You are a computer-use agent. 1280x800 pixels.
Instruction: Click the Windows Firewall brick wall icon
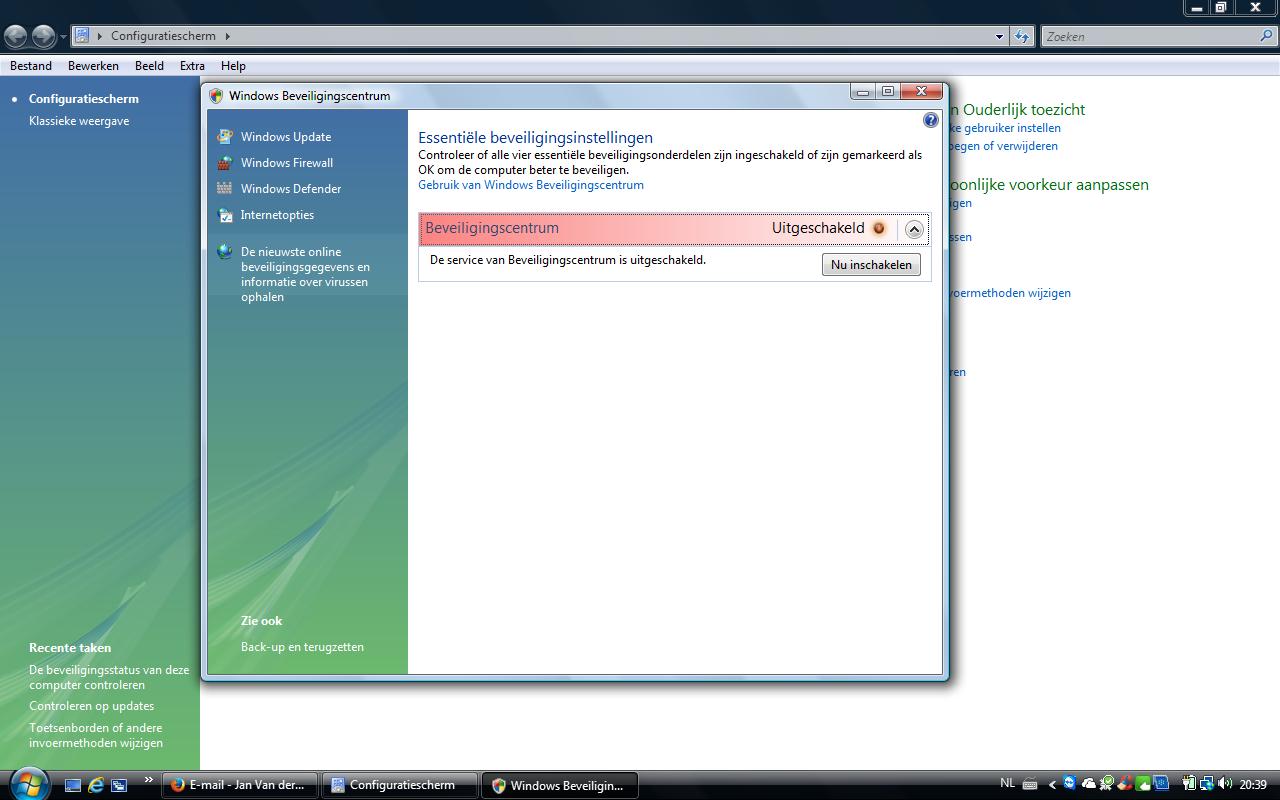(224, 163)
